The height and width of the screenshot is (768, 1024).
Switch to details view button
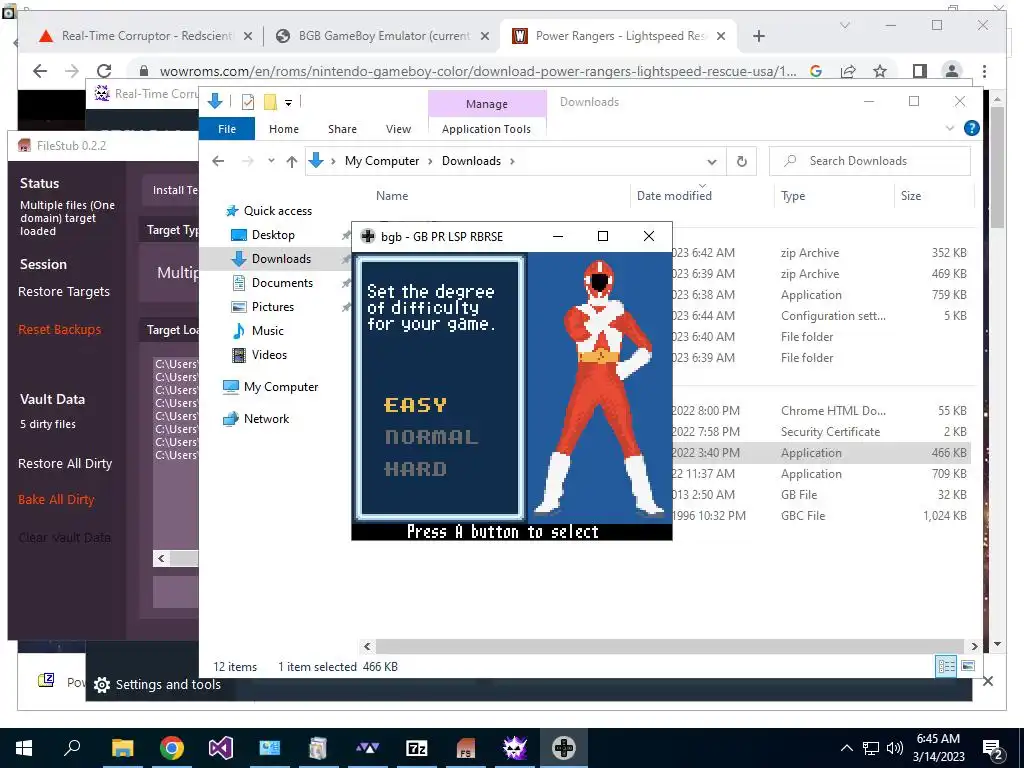click(946, 666)
